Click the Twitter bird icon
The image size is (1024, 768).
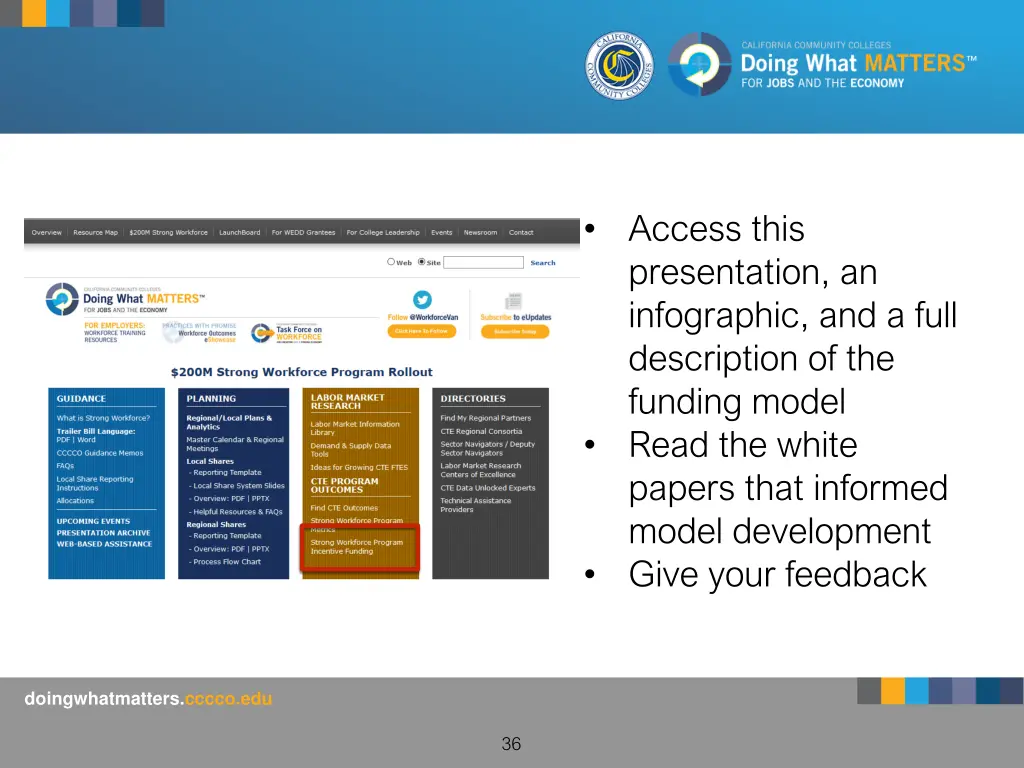tap(422, 300)
